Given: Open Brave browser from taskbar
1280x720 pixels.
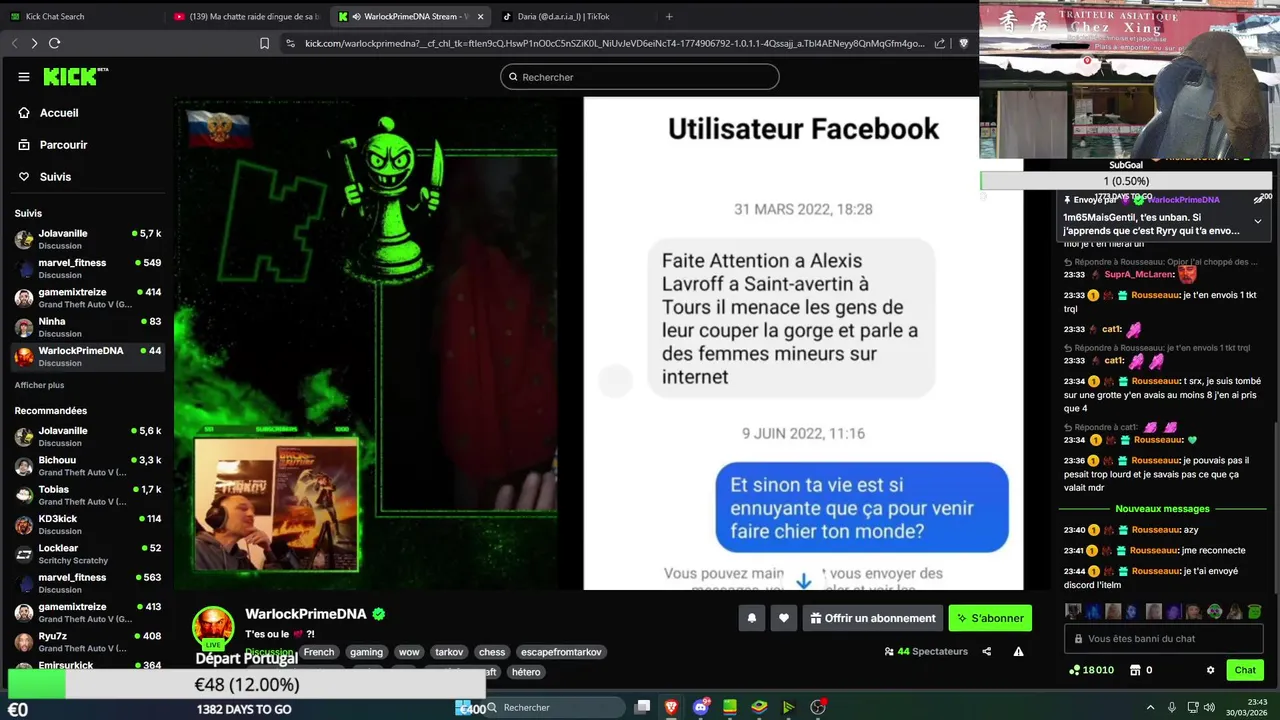Looking at the screenshot, I should [671, 707].
